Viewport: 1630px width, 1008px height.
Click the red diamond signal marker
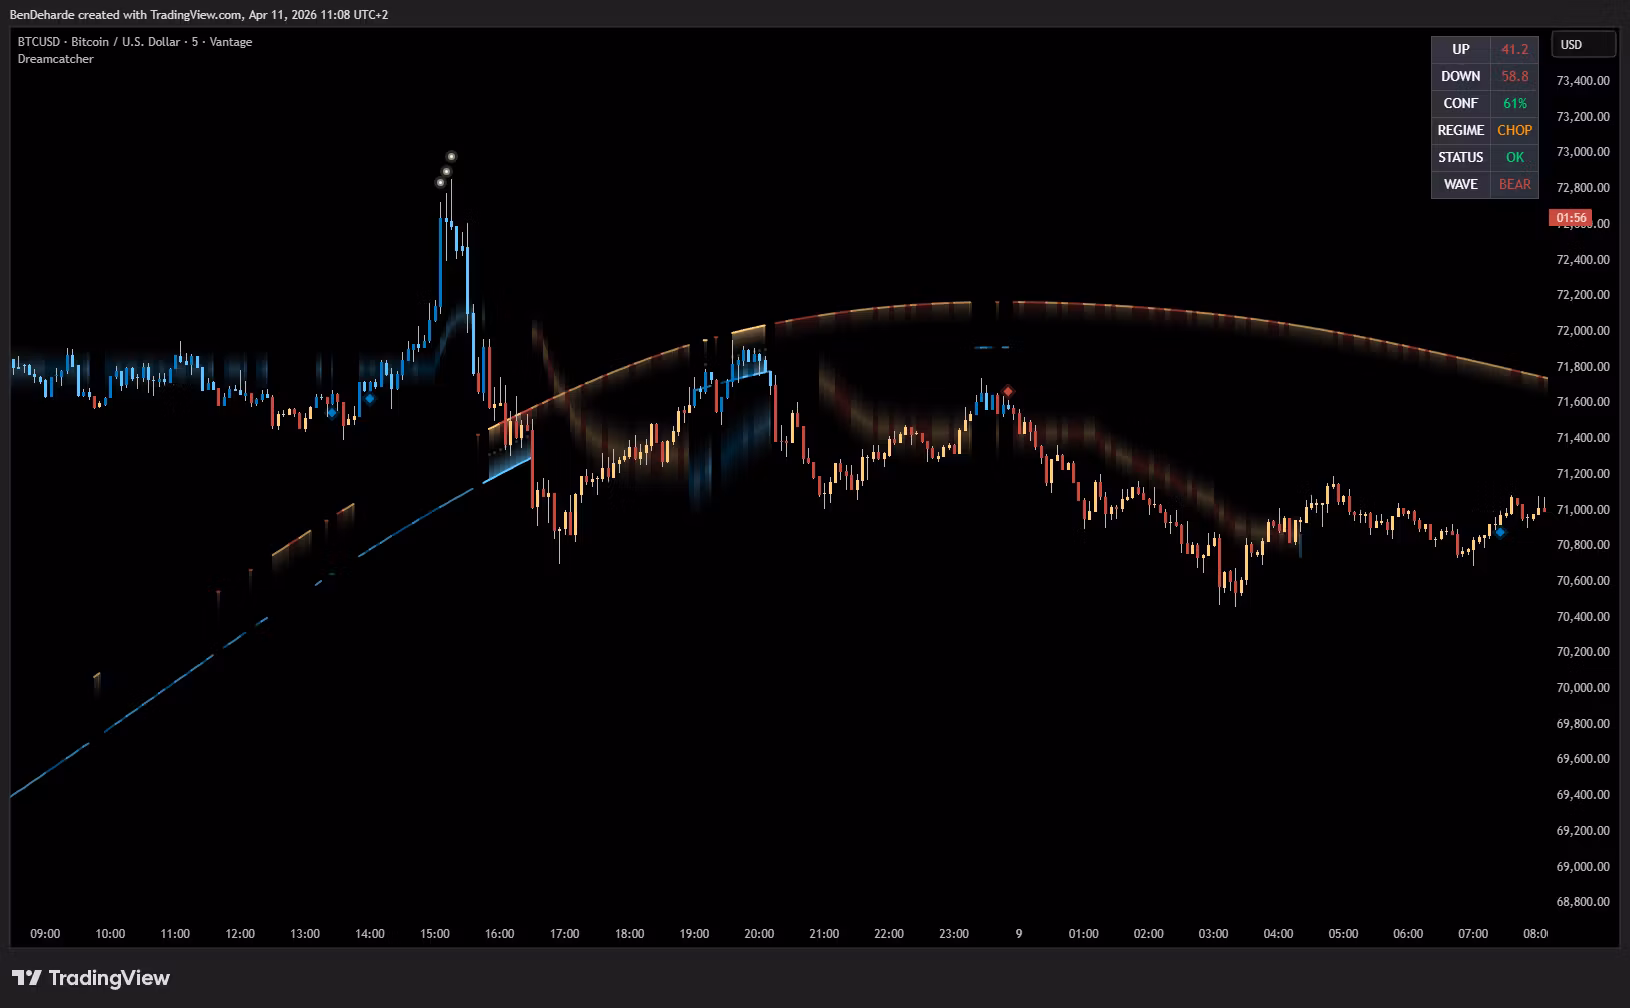(1009, 391)
